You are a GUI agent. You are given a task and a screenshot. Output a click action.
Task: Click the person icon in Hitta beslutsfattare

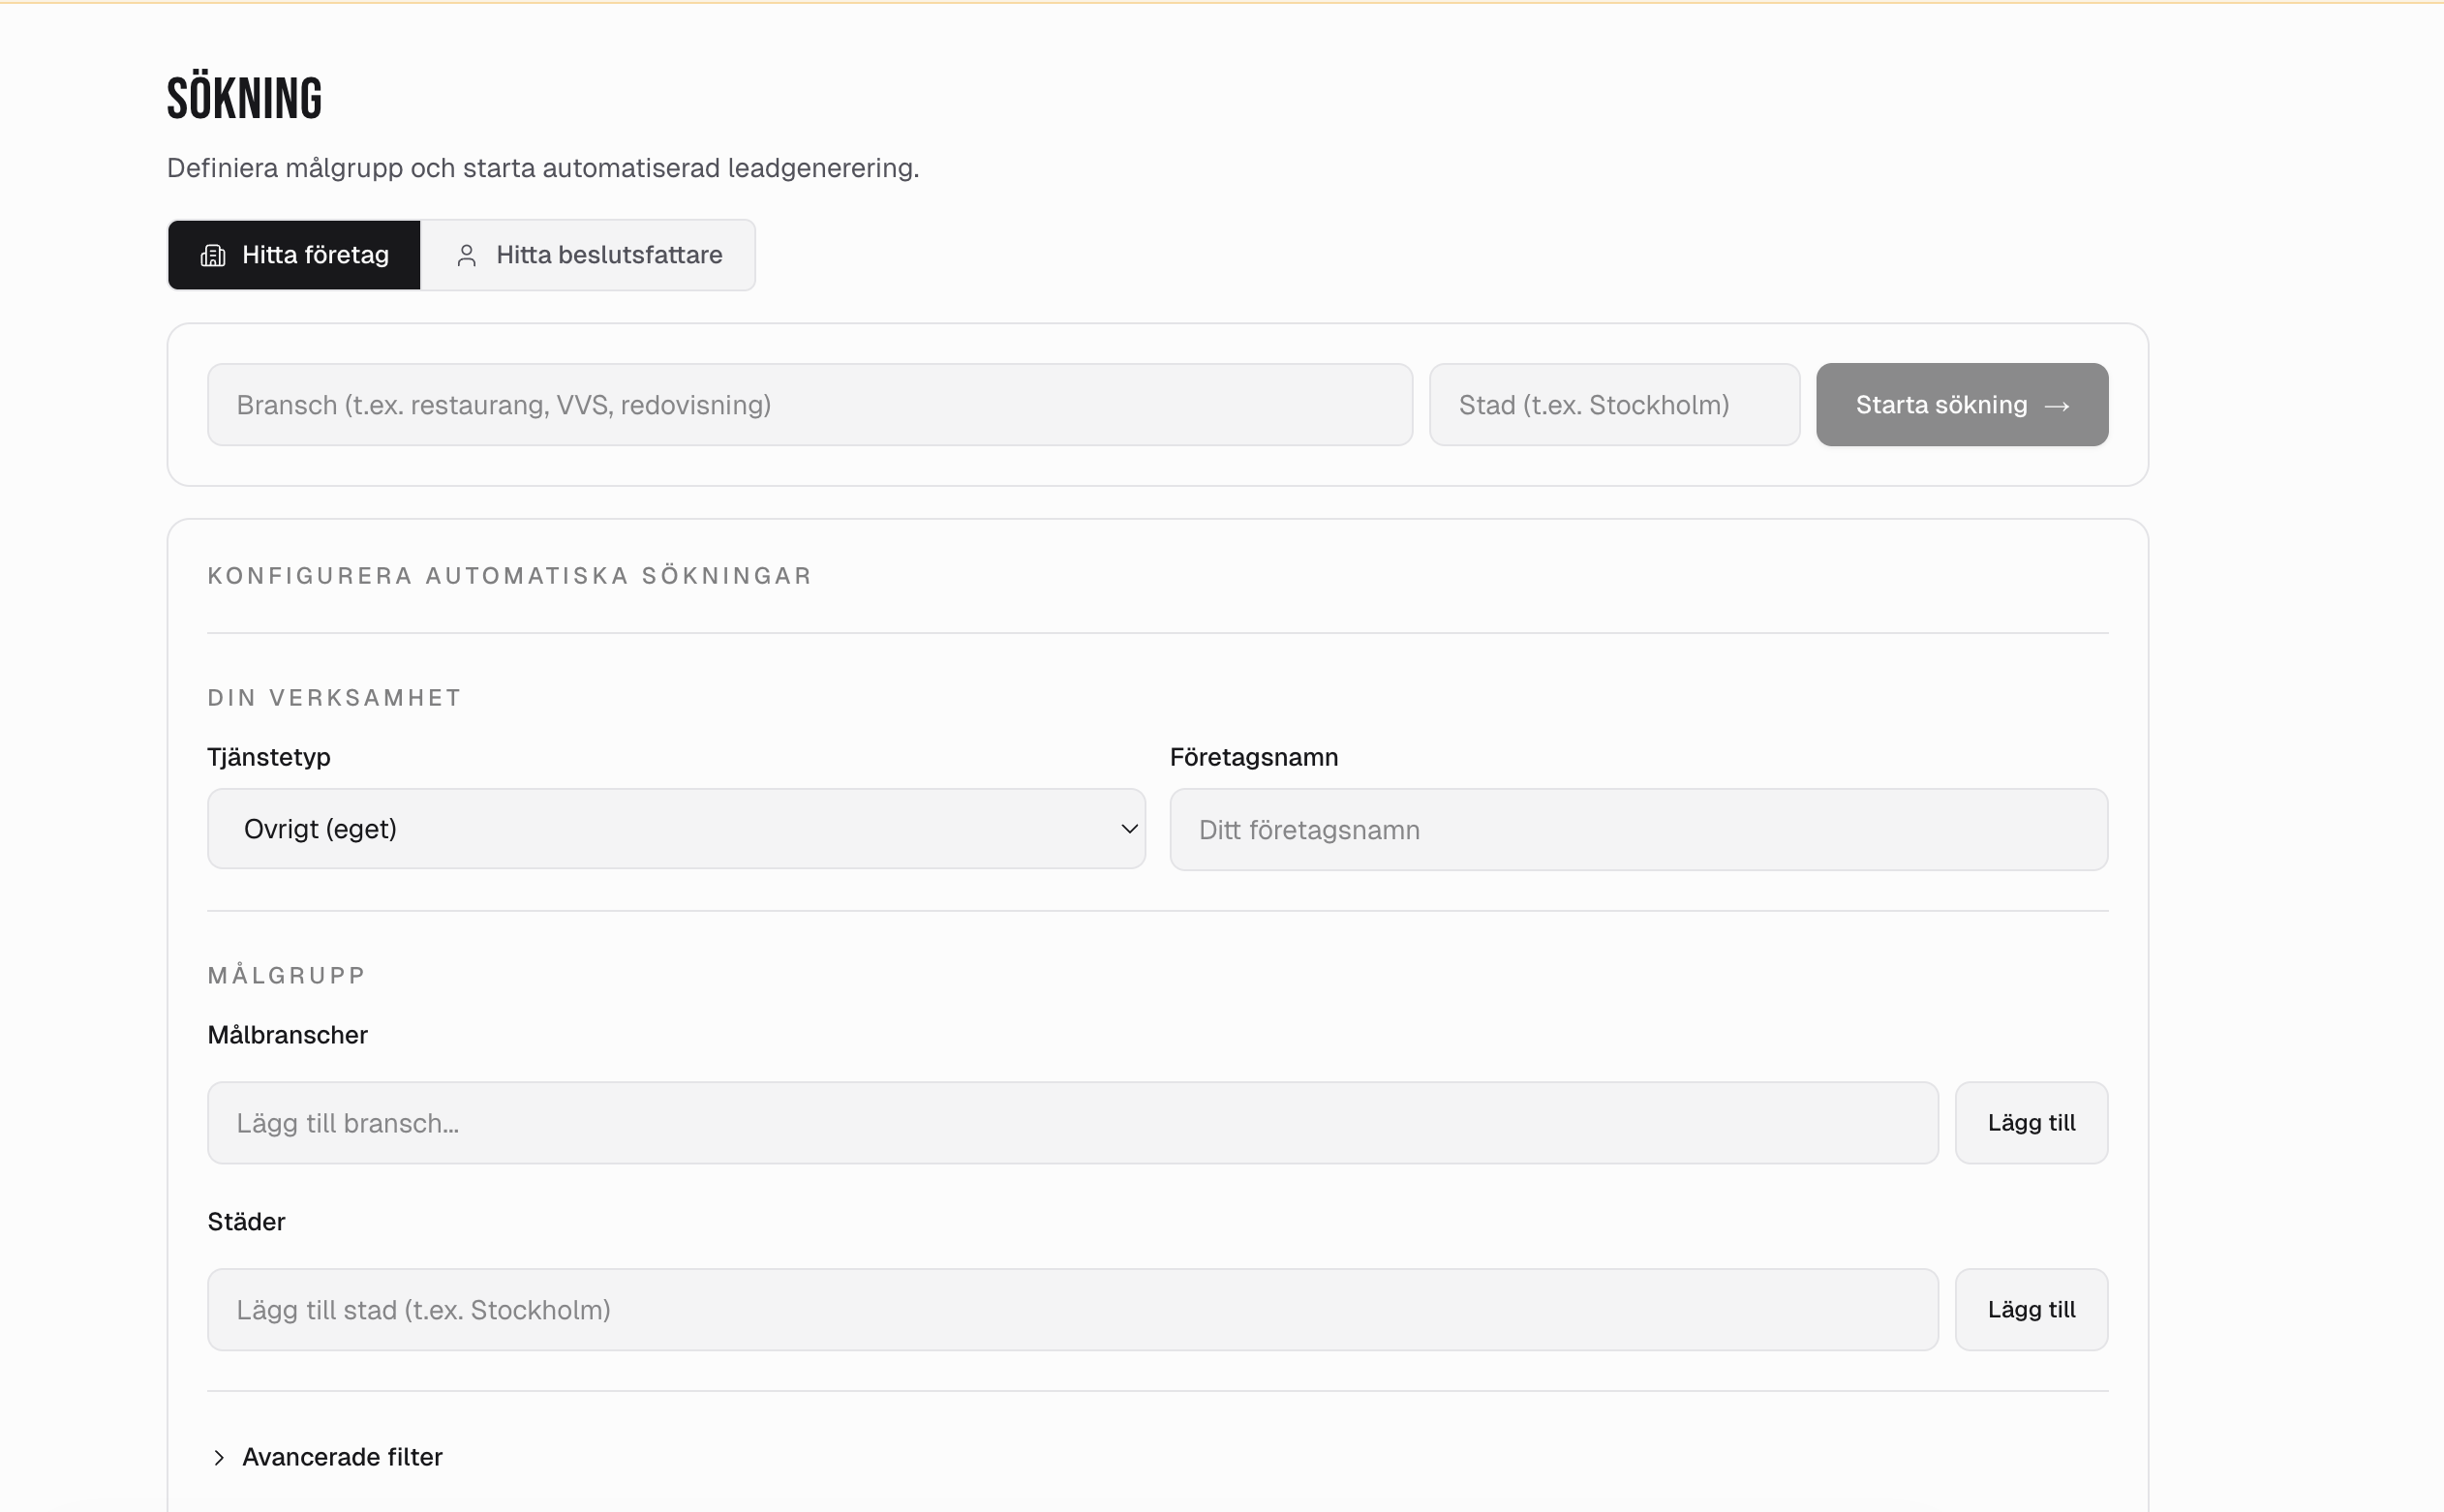[466, 255]
